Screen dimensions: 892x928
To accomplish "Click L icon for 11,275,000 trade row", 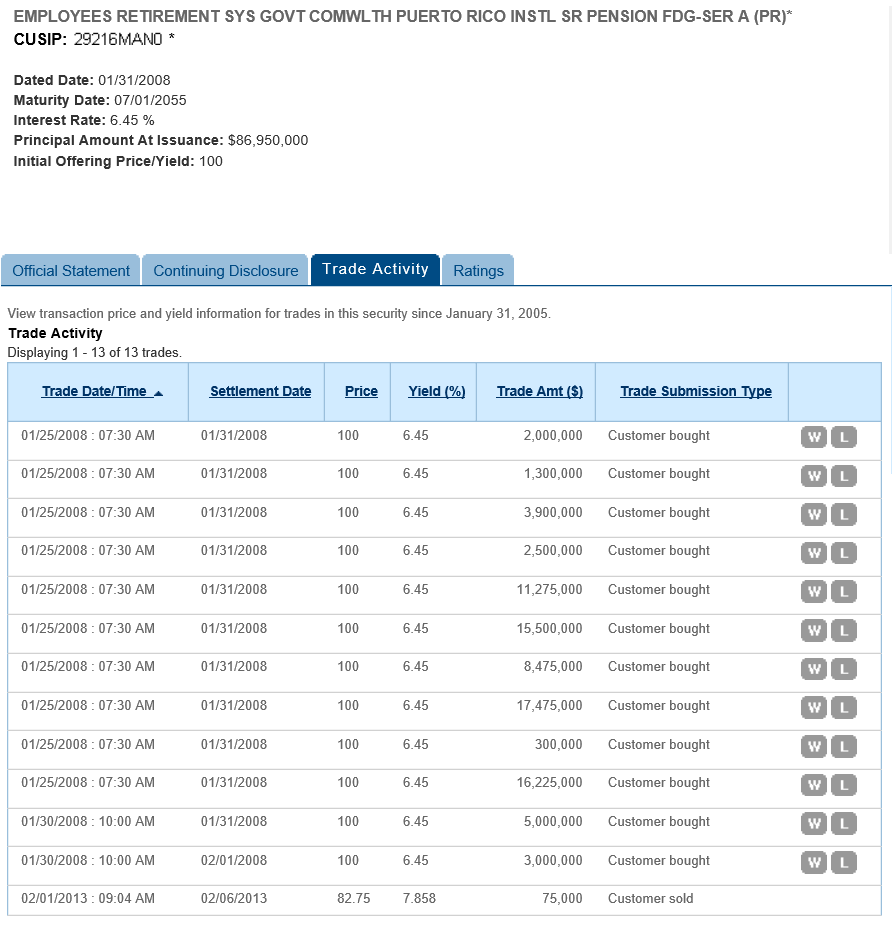I will [x=844, y=591].
